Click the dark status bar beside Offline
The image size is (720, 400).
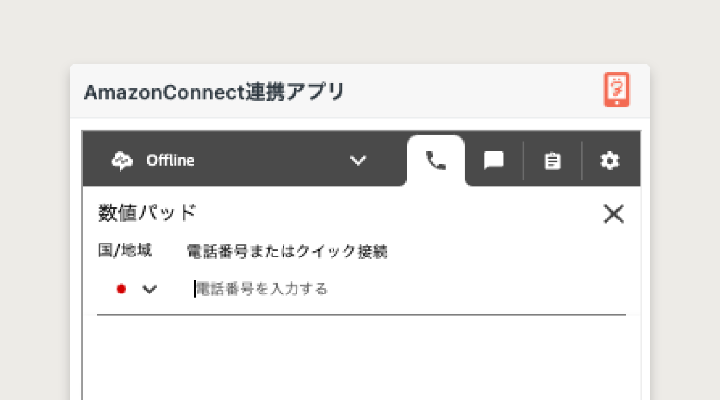[270, 160]
